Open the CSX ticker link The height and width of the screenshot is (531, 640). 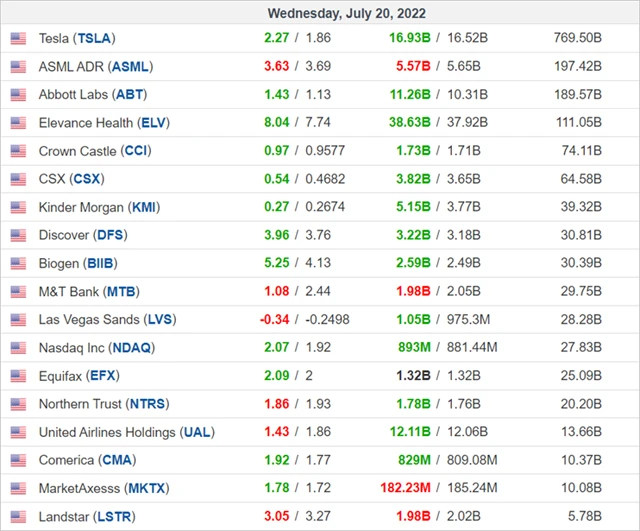tap(88, 179)
